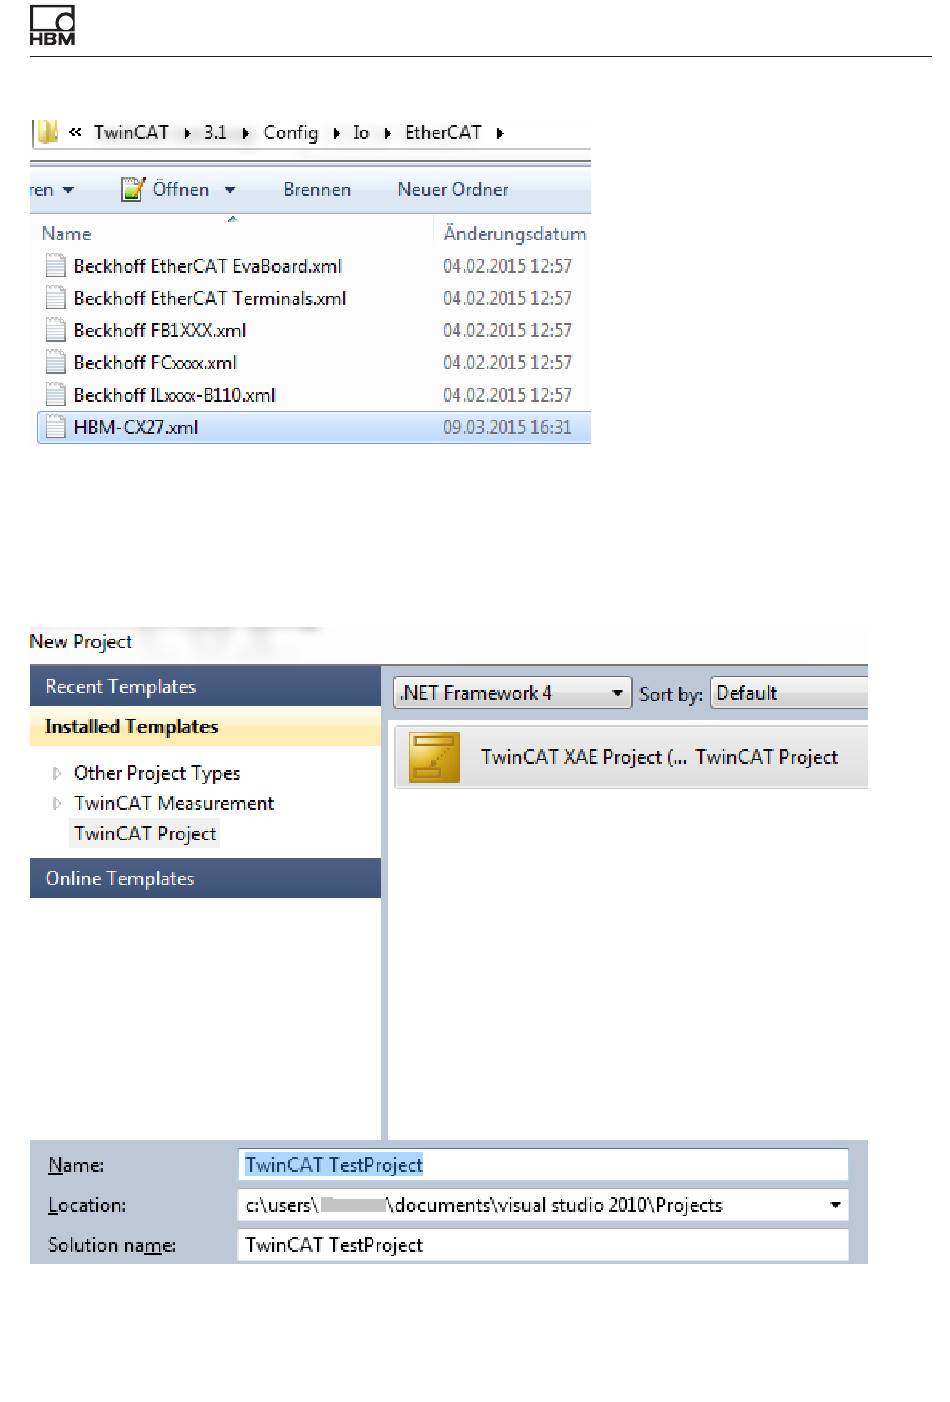Select the file HBM-CX27.xml
The width and height of the screenshot is (950, 1402).
tap(314, 427)
